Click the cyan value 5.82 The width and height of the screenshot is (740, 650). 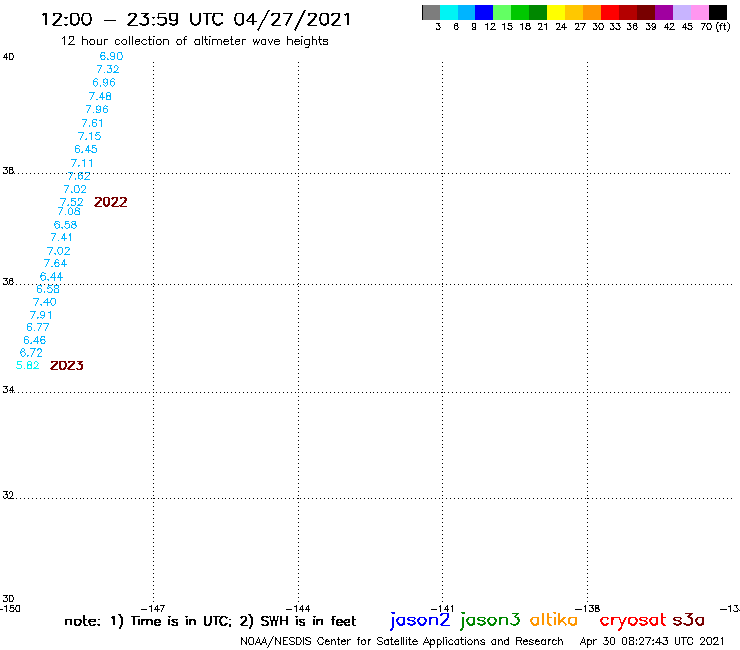[27, 365]
